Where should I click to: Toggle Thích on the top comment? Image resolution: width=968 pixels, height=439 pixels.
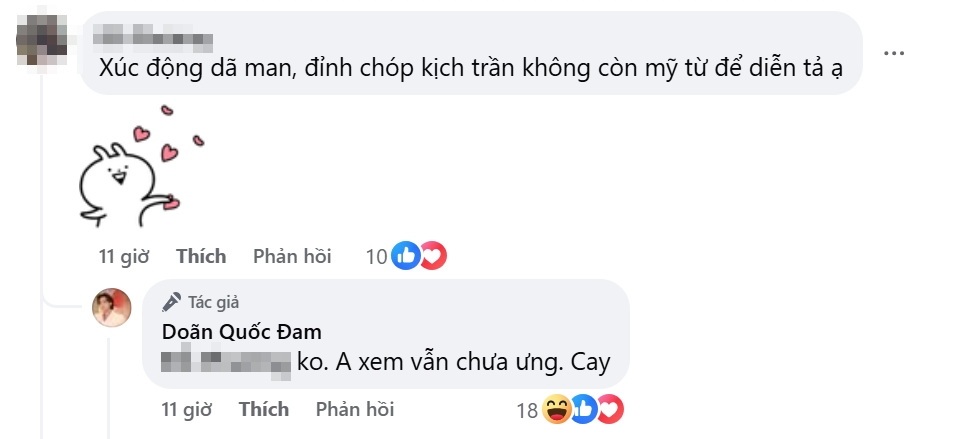point(201,256)
